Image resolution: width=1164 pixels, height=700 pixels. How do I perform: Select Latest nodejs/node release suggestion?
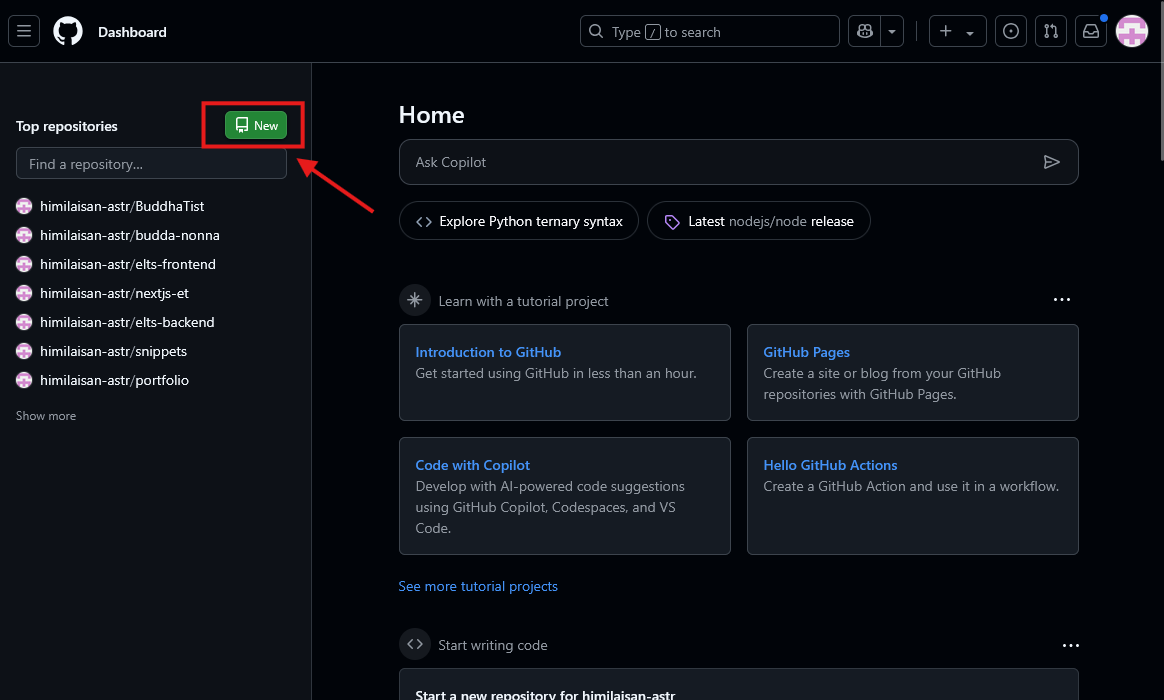click(x=759, y=220)
